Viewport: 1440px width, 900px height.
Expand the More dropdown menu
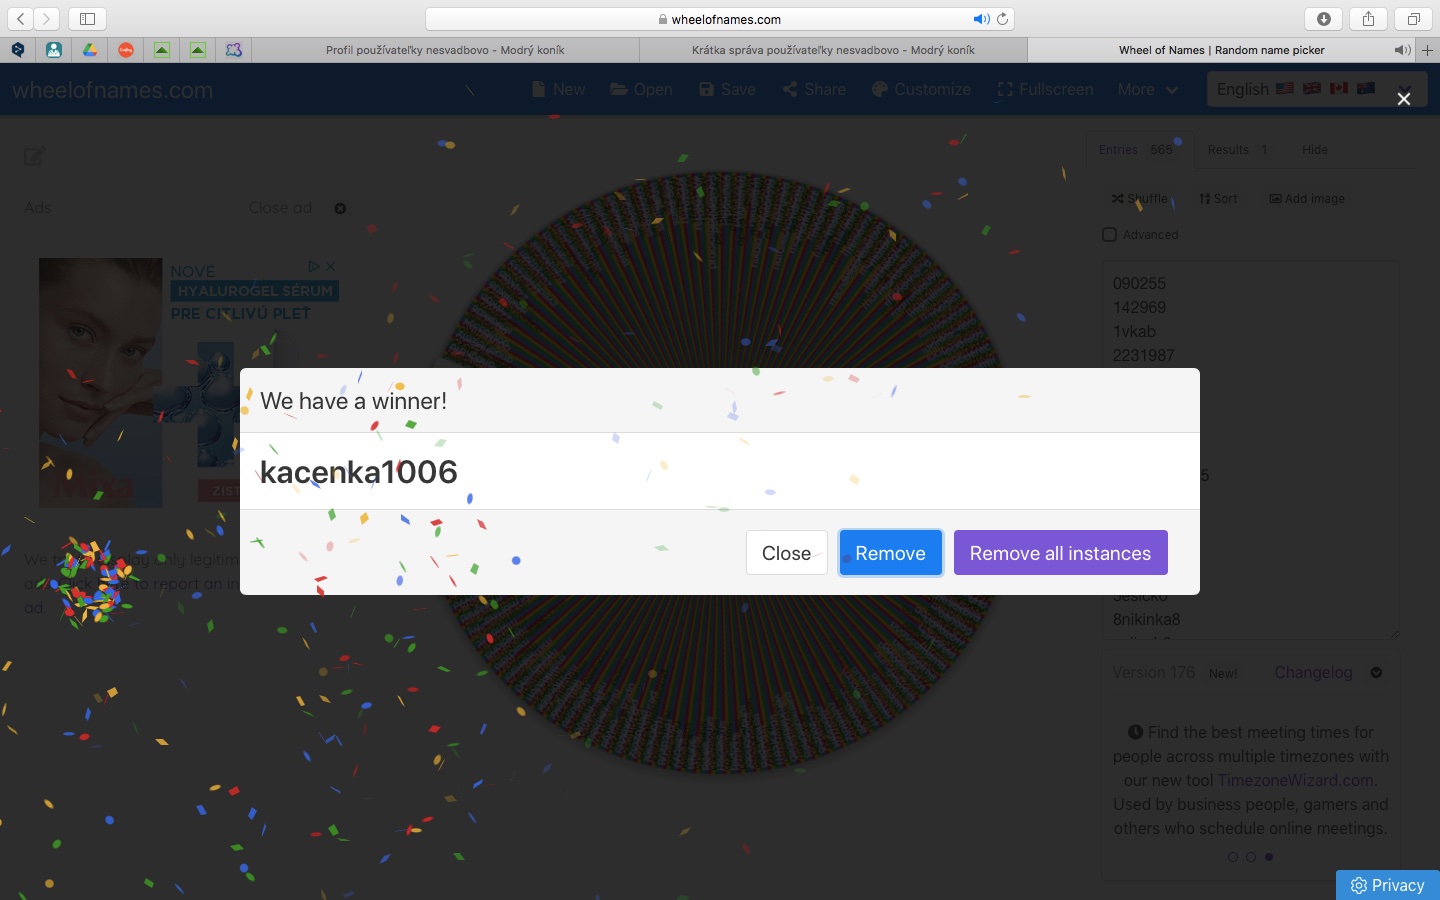pos(1147,89)
